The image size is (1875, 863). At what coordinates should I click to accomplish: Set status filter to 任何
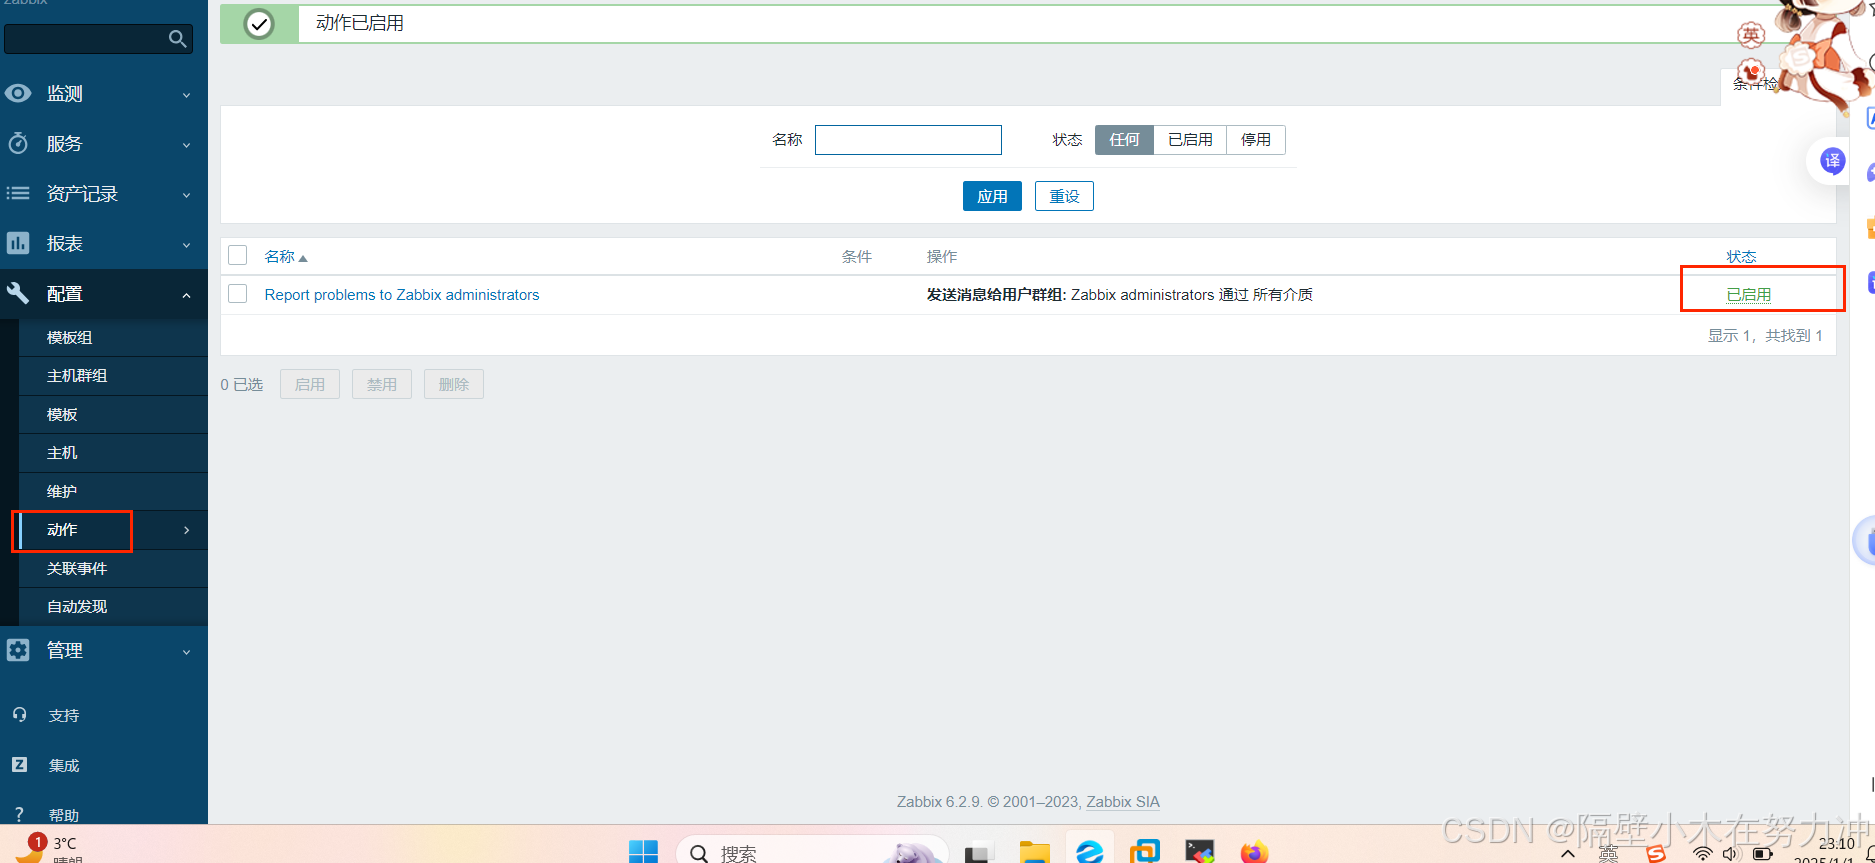tap(1124, 140)
